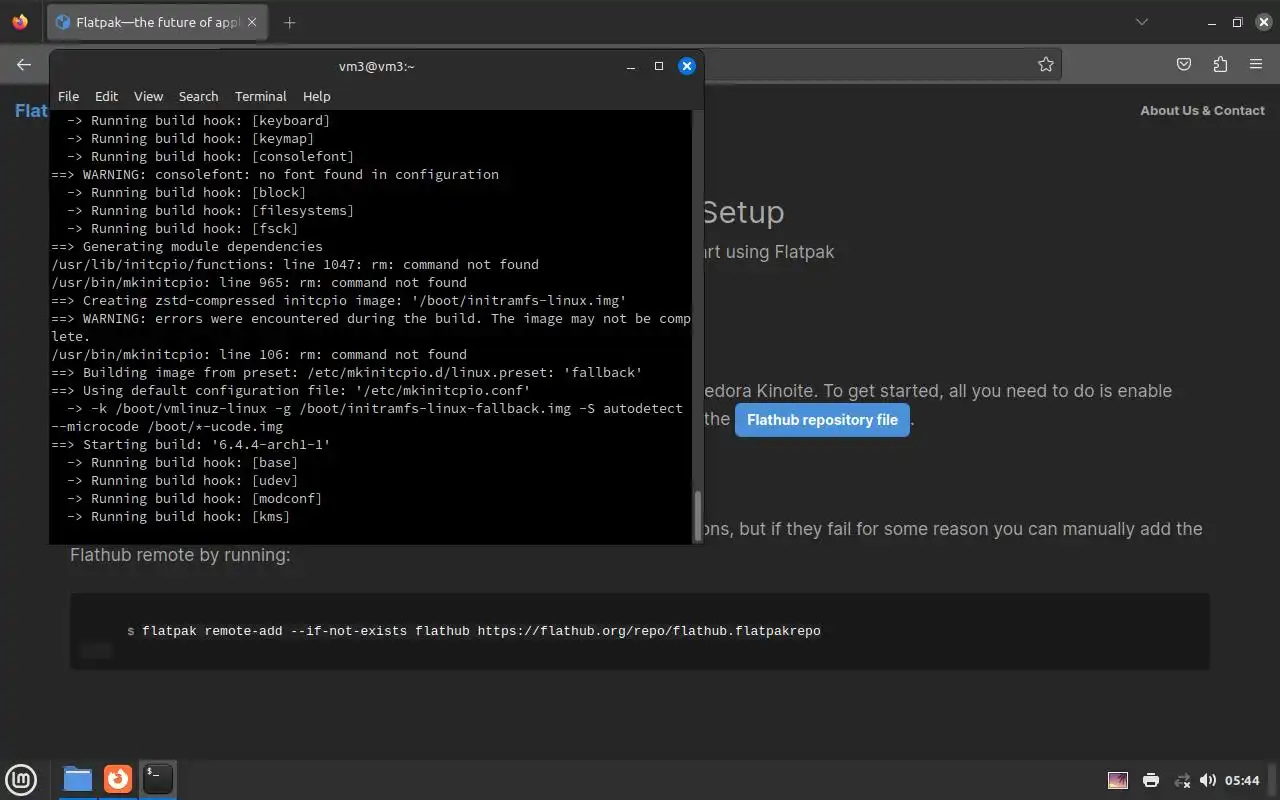This screenshot has height=800, width=1280.
Task: Open the Terminal menu in menu bar
Action: tap(261, 96)
